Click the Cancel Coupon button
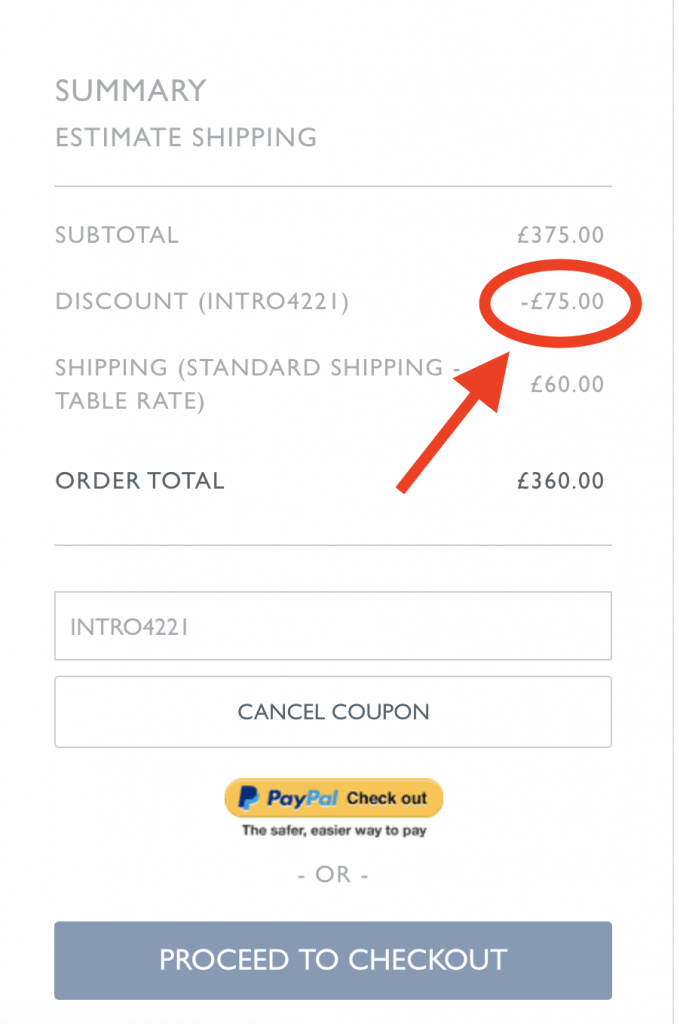Image resolution: width=680 pixels, height=1024 pixels. (x=333, y=712)
